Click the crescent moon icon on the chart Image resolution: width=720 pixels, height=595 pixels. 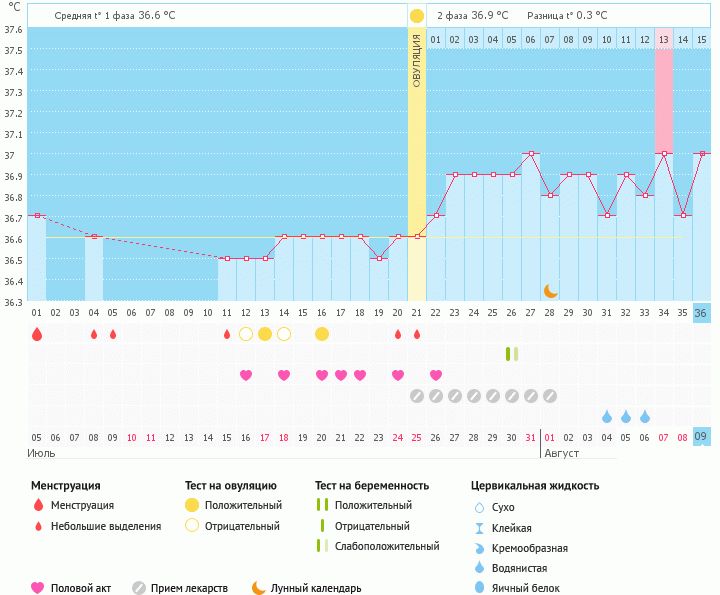tap(550, 291)
